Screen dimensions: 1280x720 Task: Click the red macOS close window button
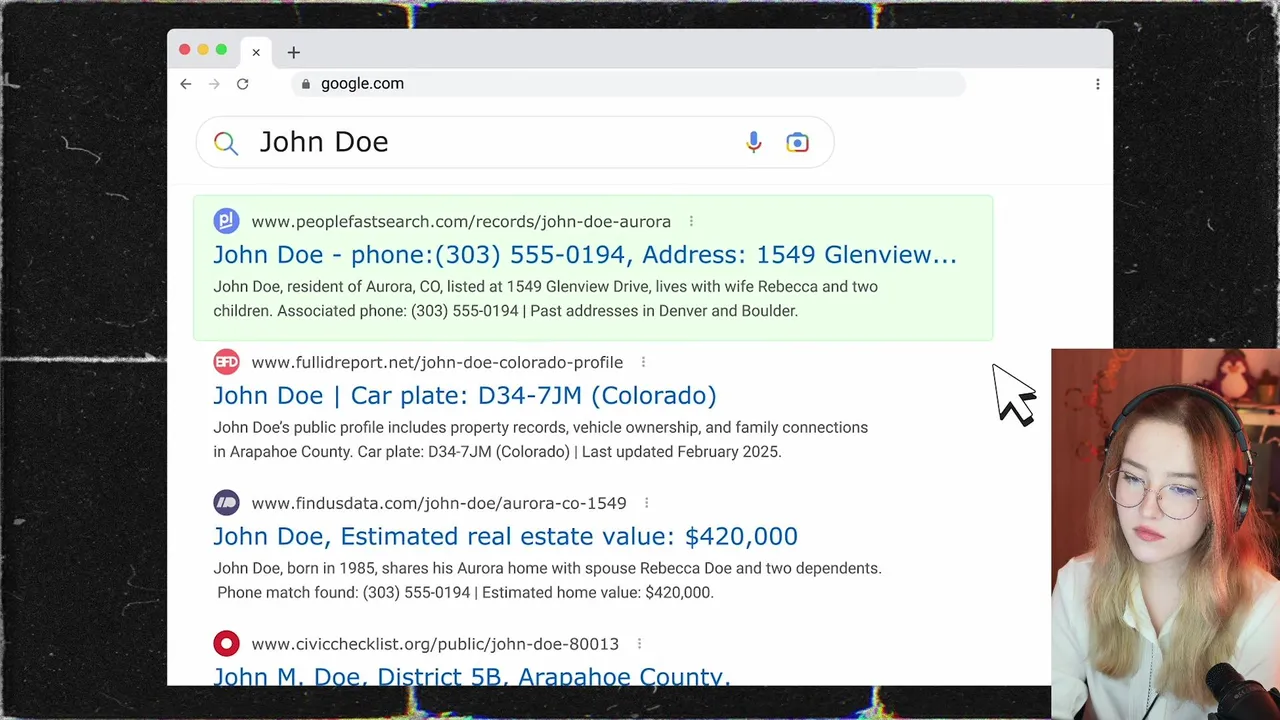(x=185, y=50)
